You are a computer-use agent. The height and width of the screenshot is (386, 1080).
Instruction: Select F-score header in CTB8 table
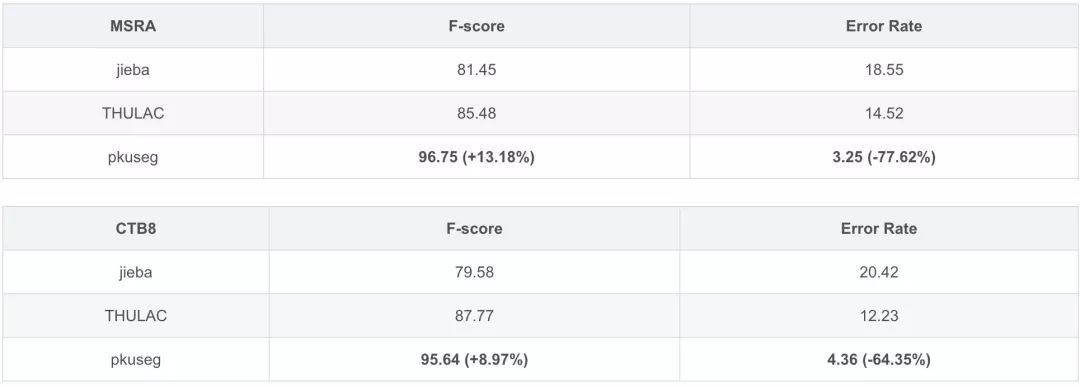(475, 228)
